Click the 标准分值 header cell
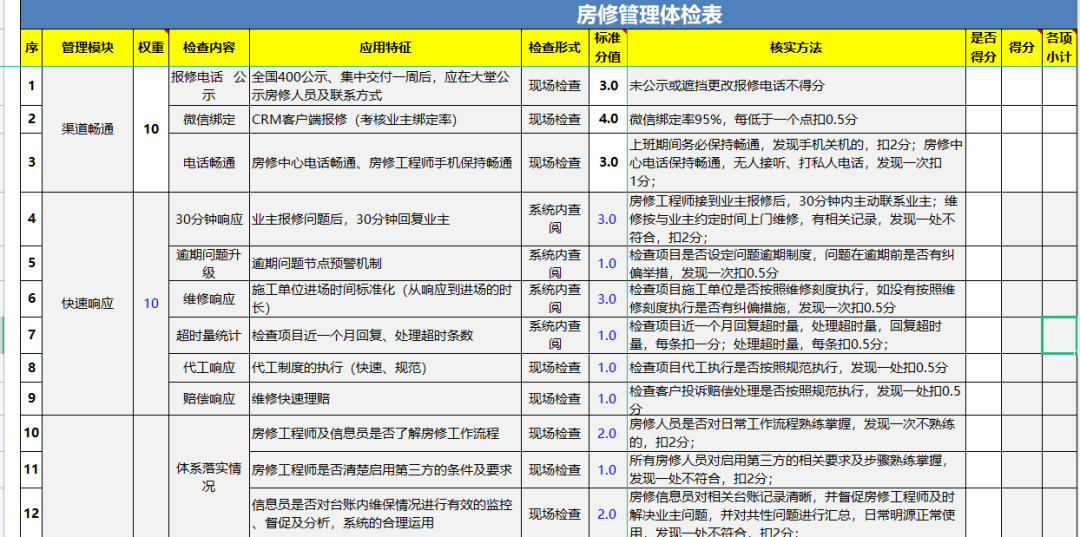This screenshot has height=537, width=1080. (x=608, y=48)
